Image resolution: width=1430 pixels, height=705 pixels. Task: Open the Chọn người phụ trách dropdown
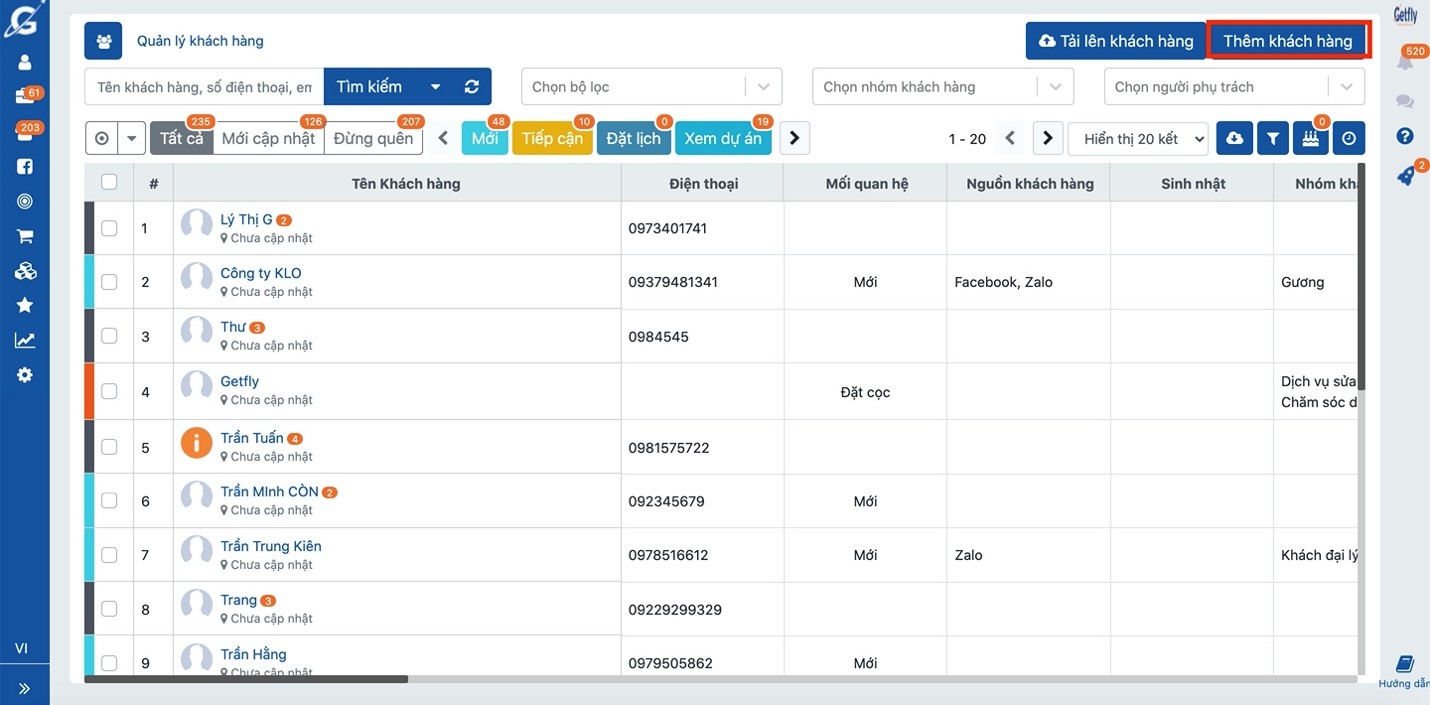(1233, 87)
